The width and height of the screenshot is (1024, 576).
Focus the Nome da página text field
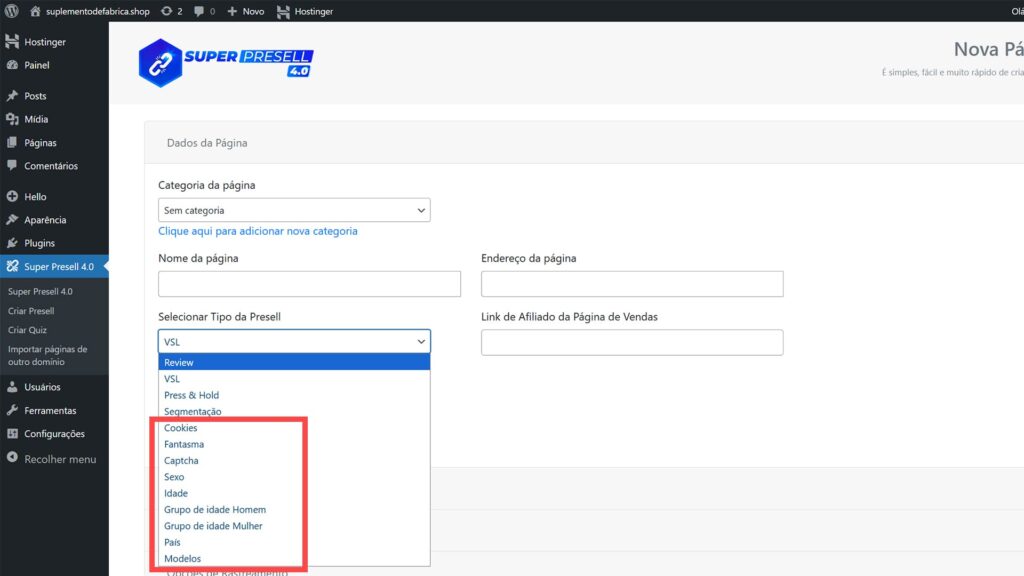(309, 284)
